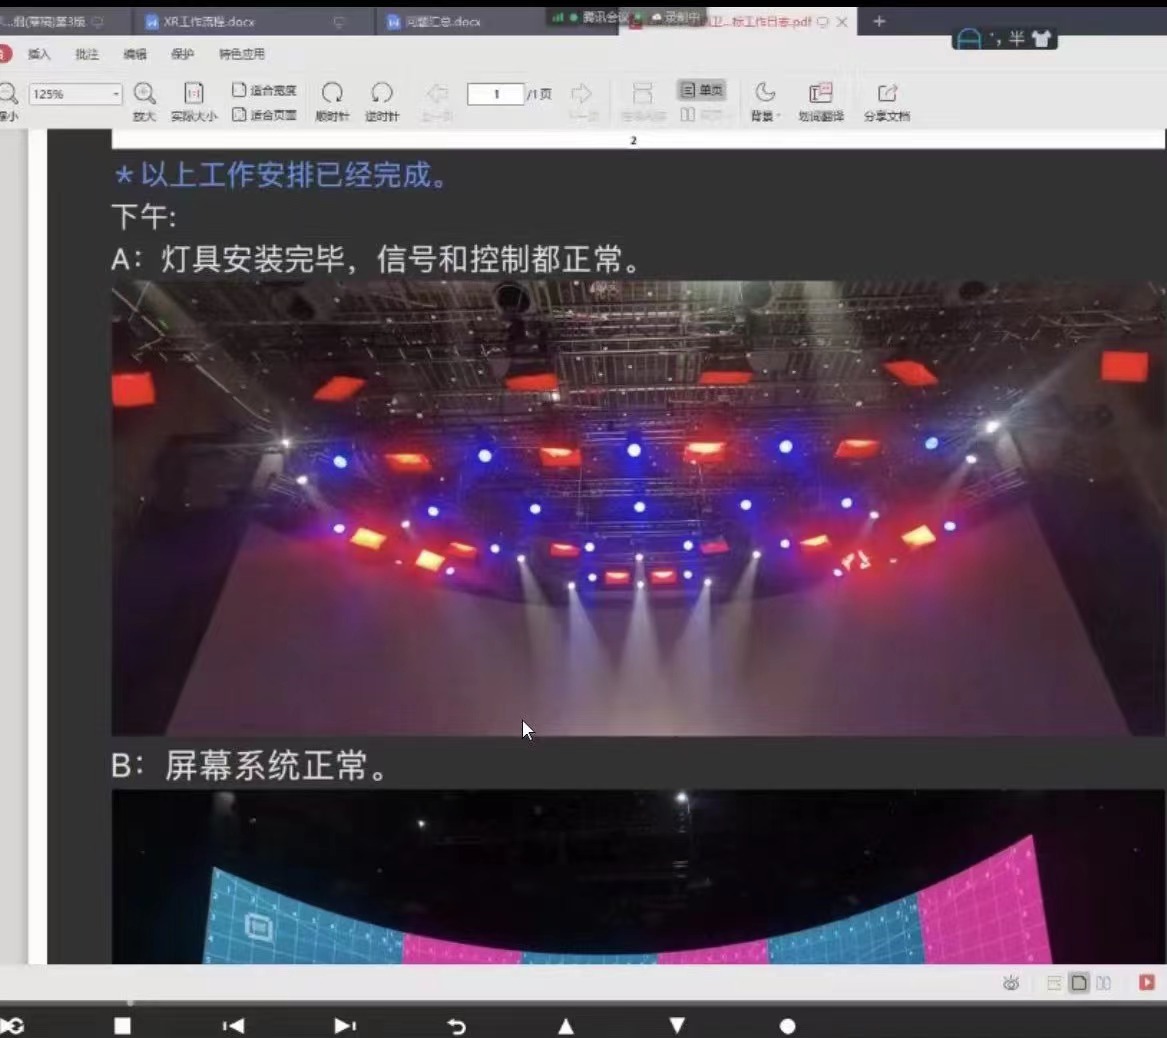Select single page view in status bar
The width and height of the screenshot is (1167, 1038).
pos(1078,983)
